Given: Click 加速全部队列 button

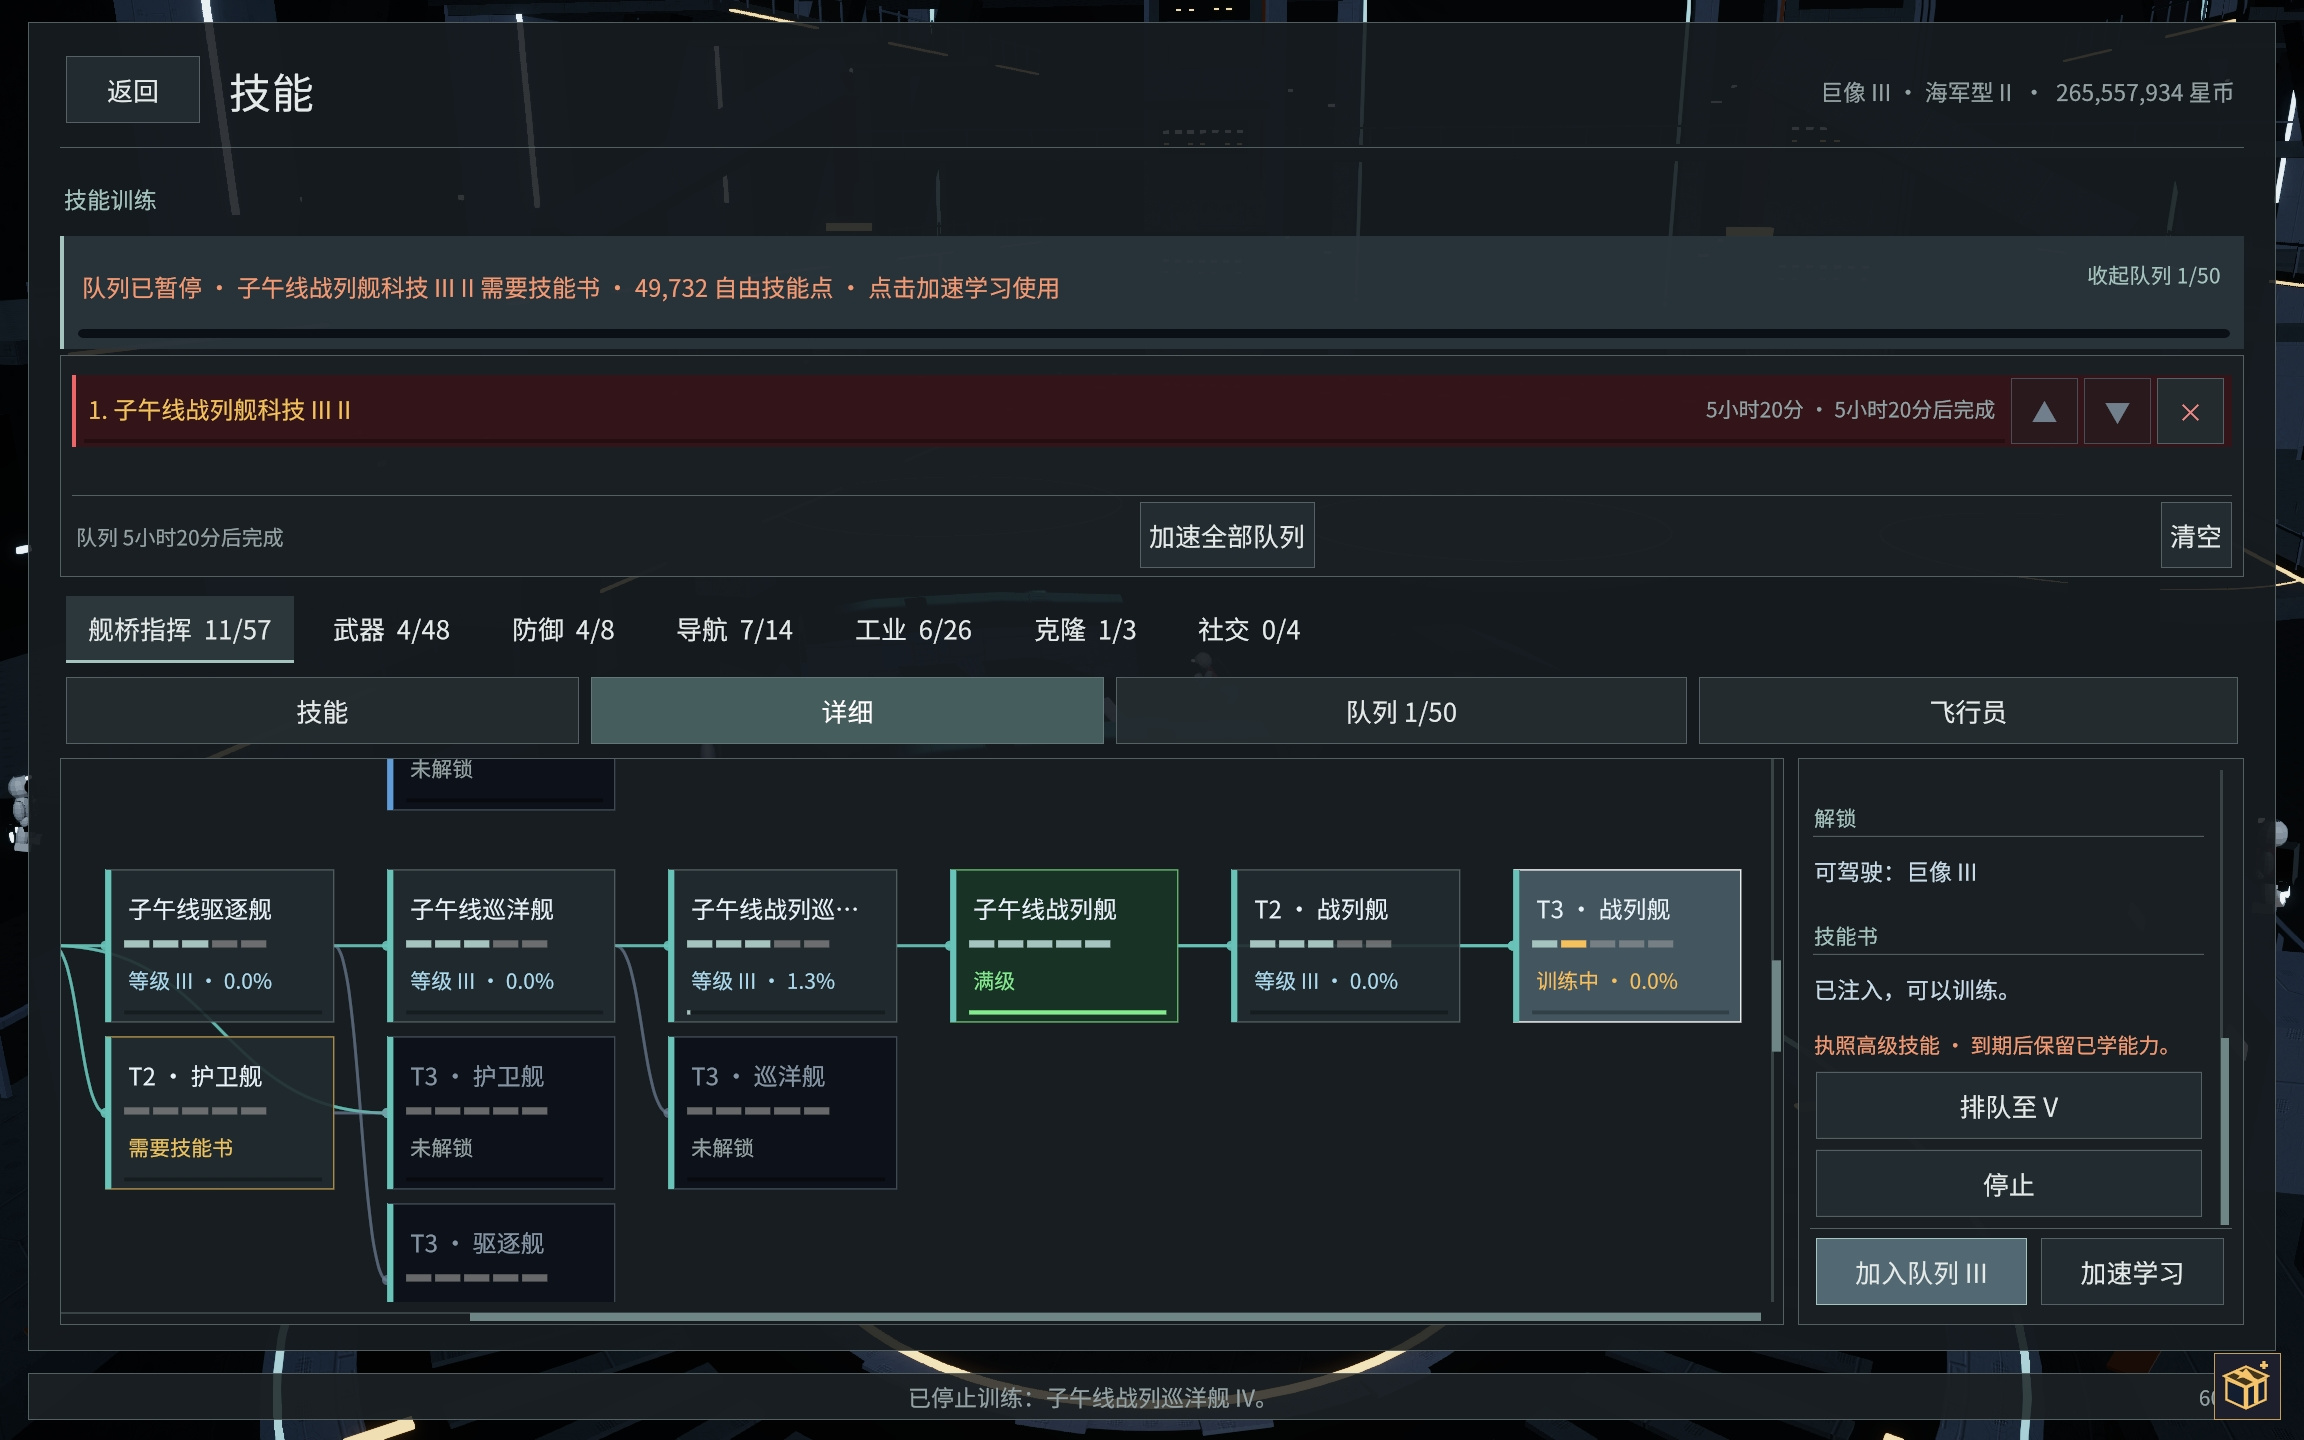Looking at the screenshot, I should [x=1226, y=536].
